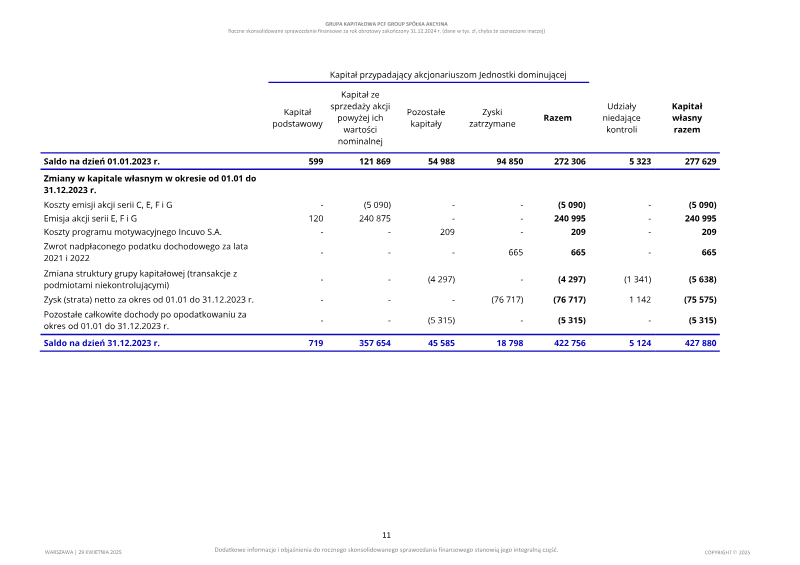Click the 'Saldo na dzień 01.01.2023 r.' row label
This screenshot has width=800, height=565.
click(102, 161)
